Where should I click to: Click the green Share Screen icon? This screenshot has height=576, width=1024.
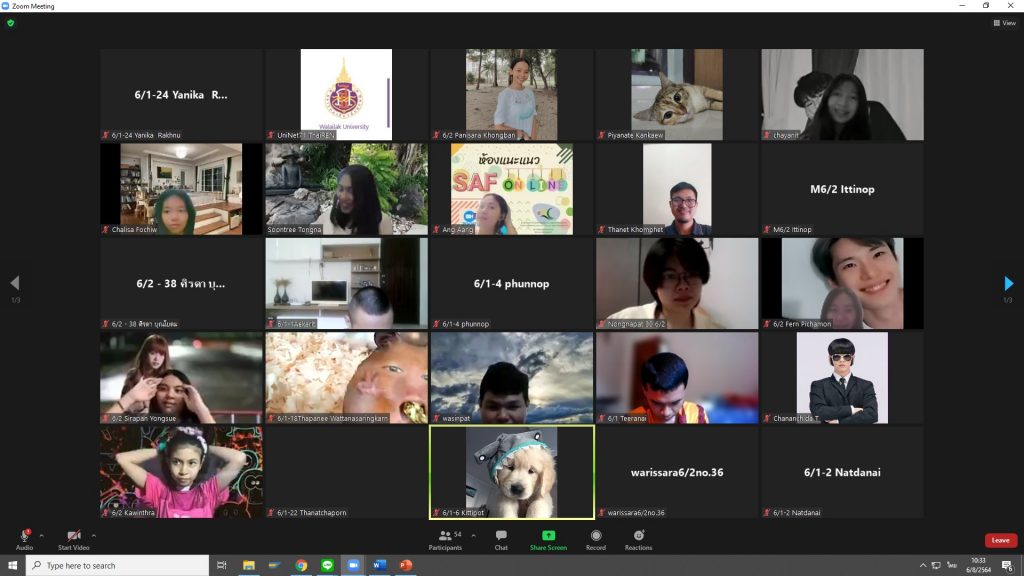[548, 537]
